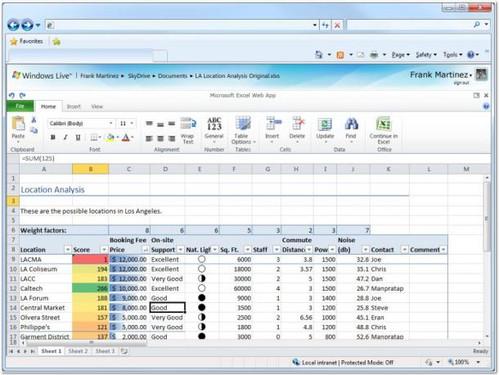Go back with the browser Back button

pos(13,25)
